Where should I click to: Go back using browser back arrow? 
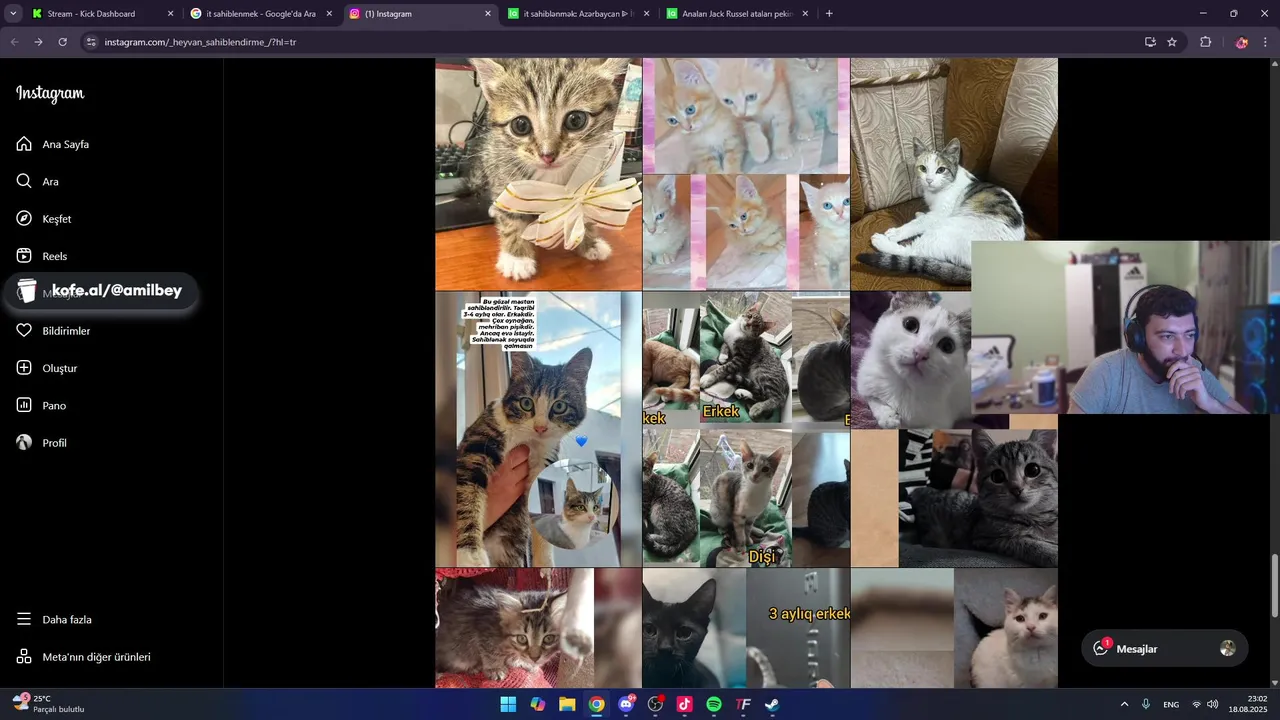(14, 42)
